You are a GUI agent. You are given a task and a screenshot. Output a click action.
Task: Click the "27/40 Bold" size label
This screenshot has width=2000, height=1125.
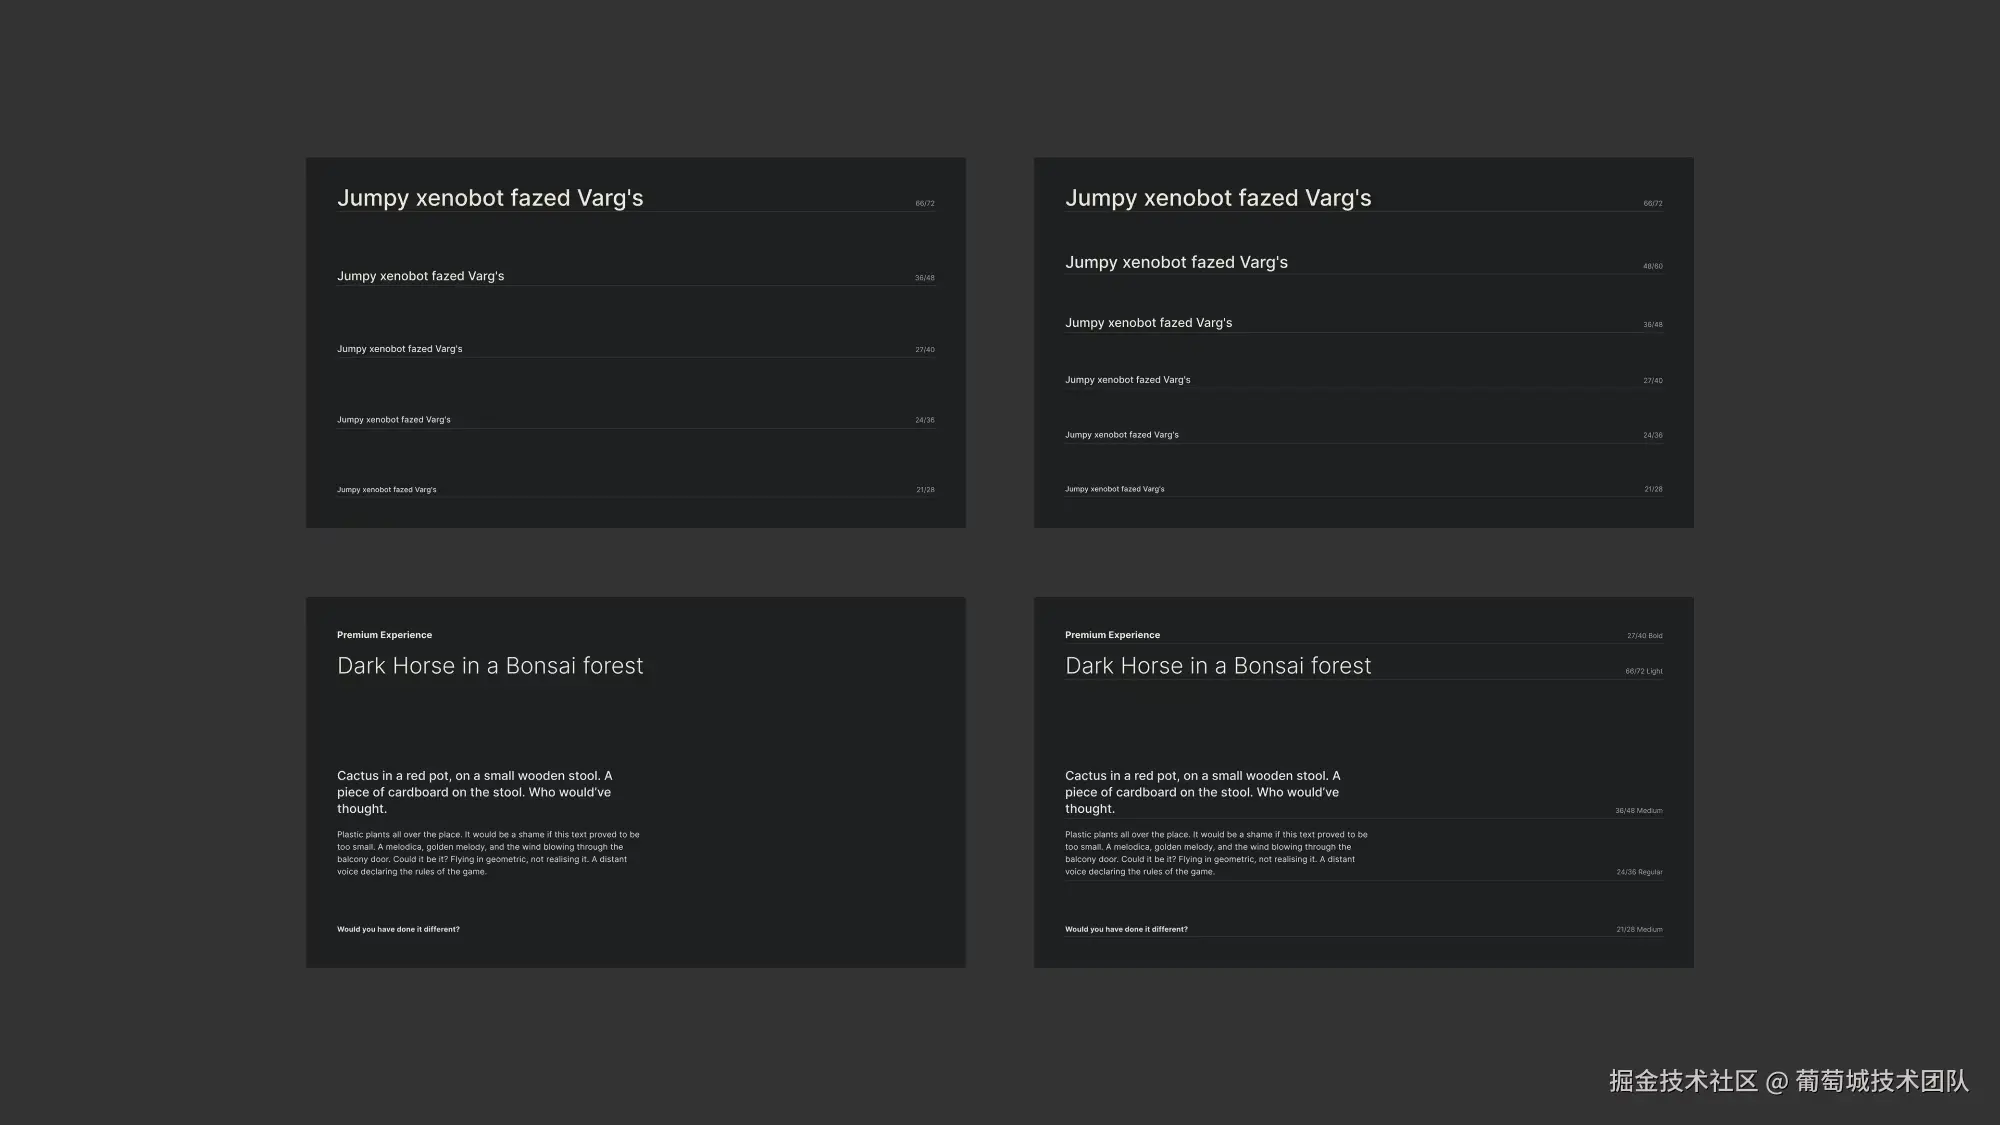[1644, 636]
